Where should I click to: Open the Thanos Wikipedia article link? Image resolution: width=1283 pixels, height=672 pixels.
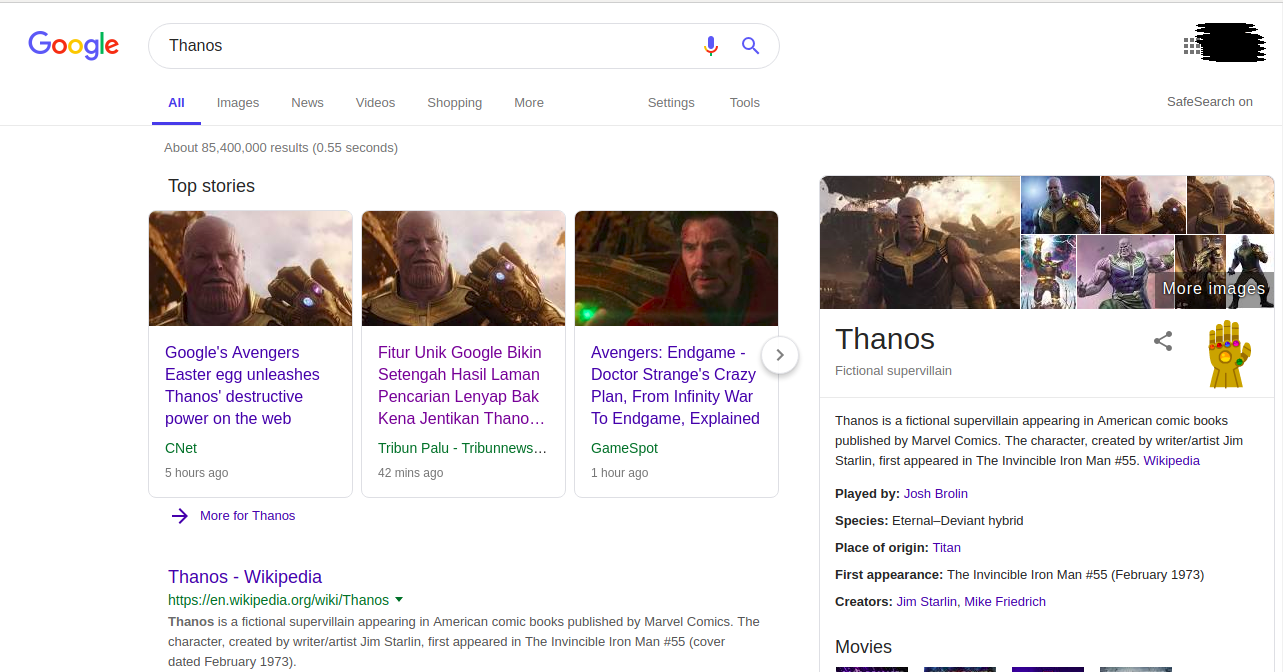(244, 577)
